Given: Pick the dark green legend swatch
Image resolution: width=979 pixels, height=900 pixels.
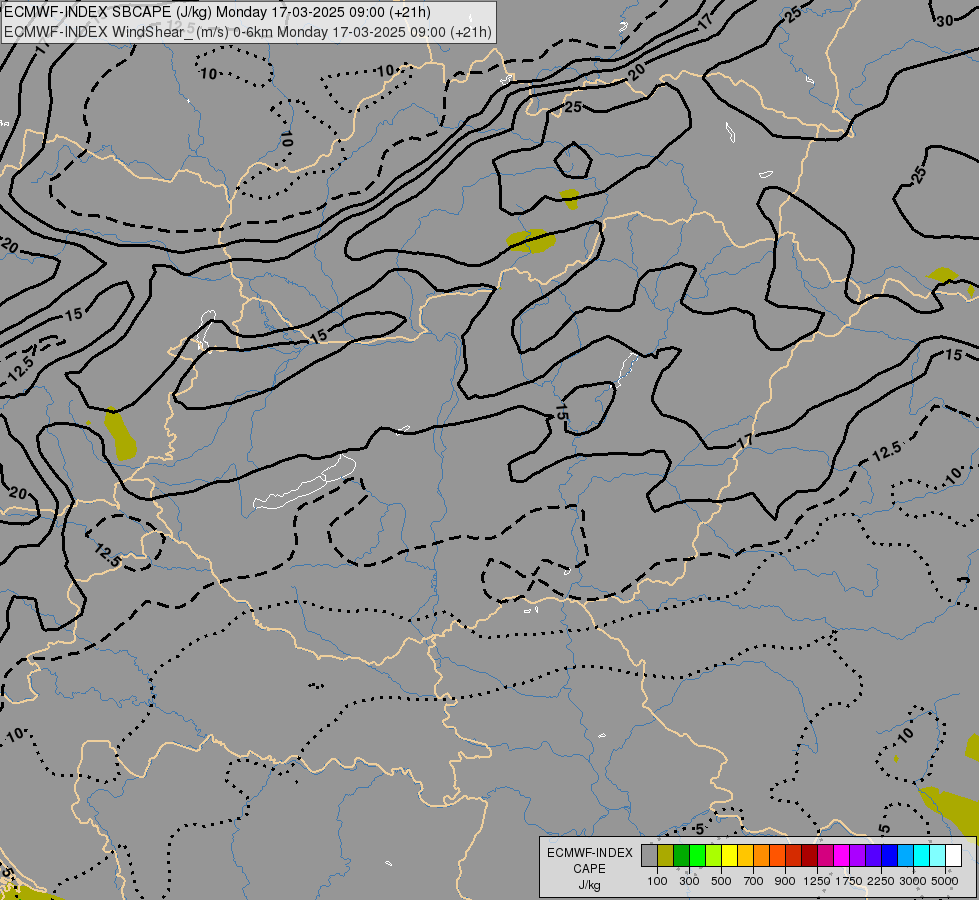Looking at the screenshot, I should [682, 856].
